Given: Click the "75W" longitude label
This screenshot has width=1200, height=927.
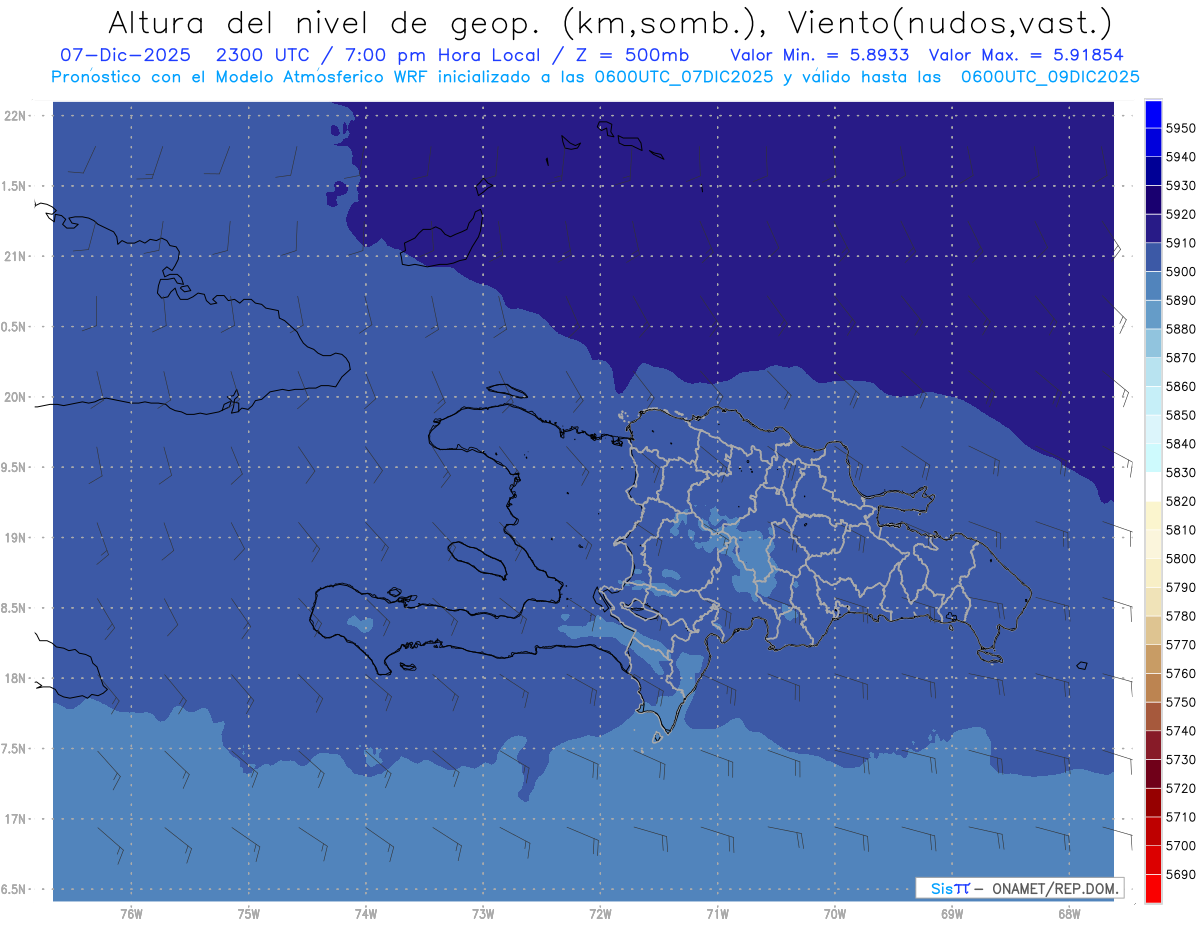Looking at the screenshot, I should 249,914.
